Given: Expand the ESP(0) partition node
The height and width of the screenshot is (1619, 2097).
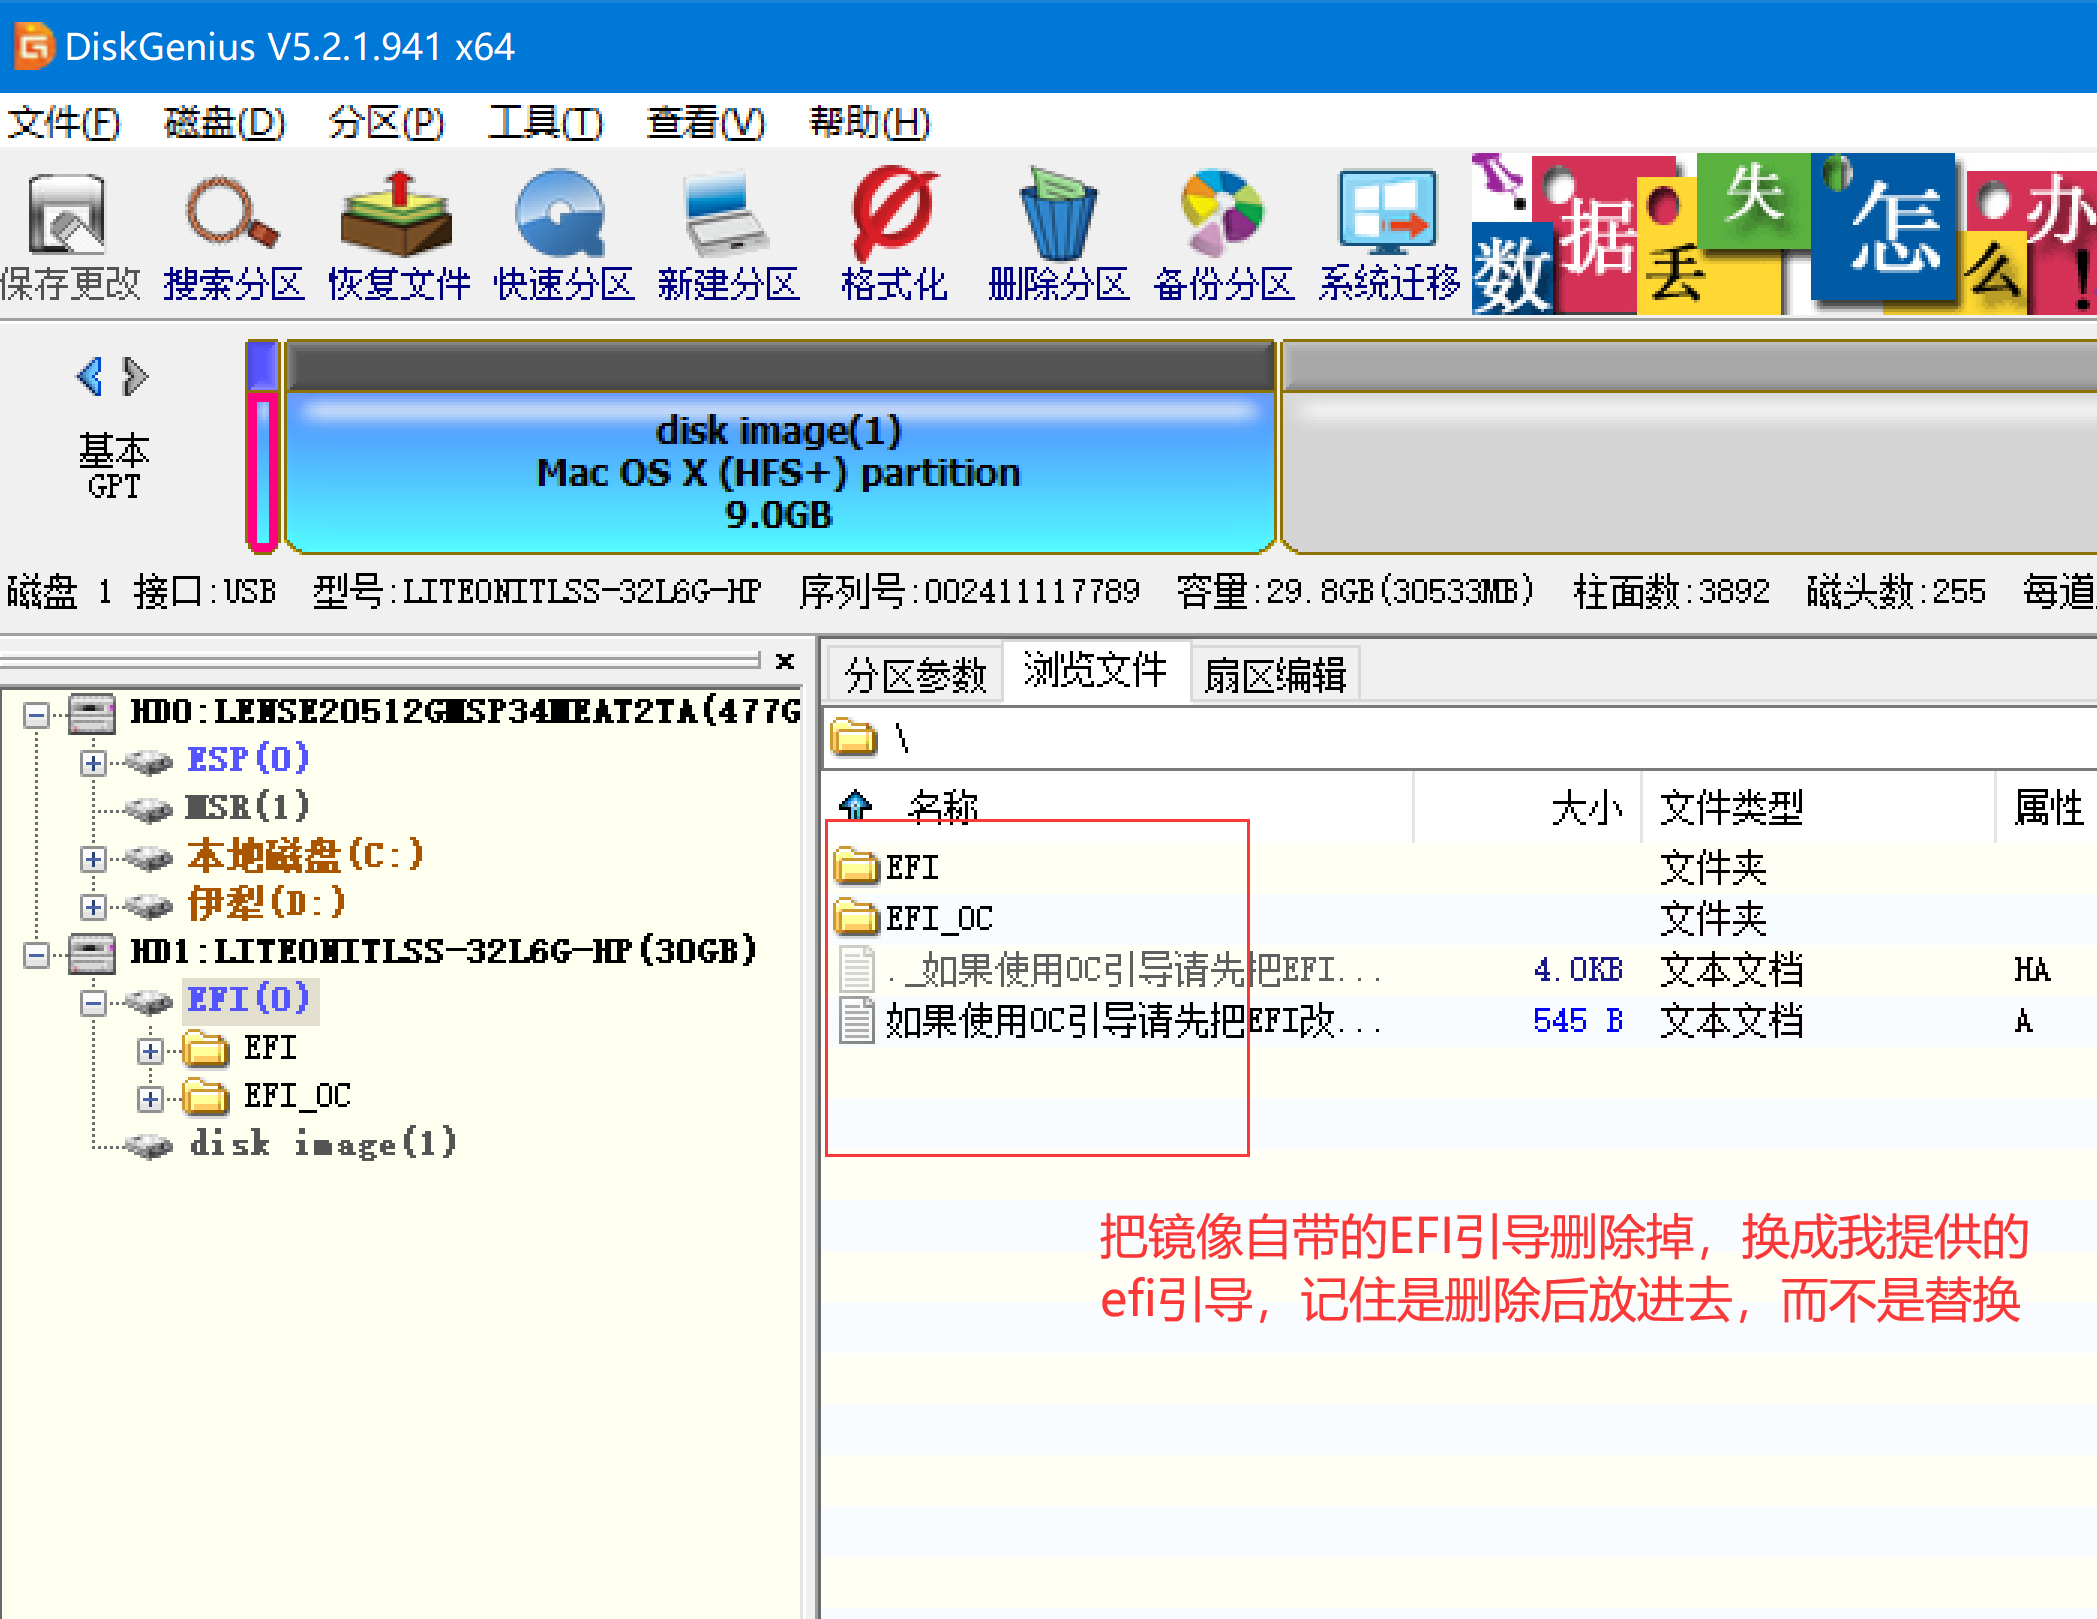Looking at the screenshot, I should [93, 763].
